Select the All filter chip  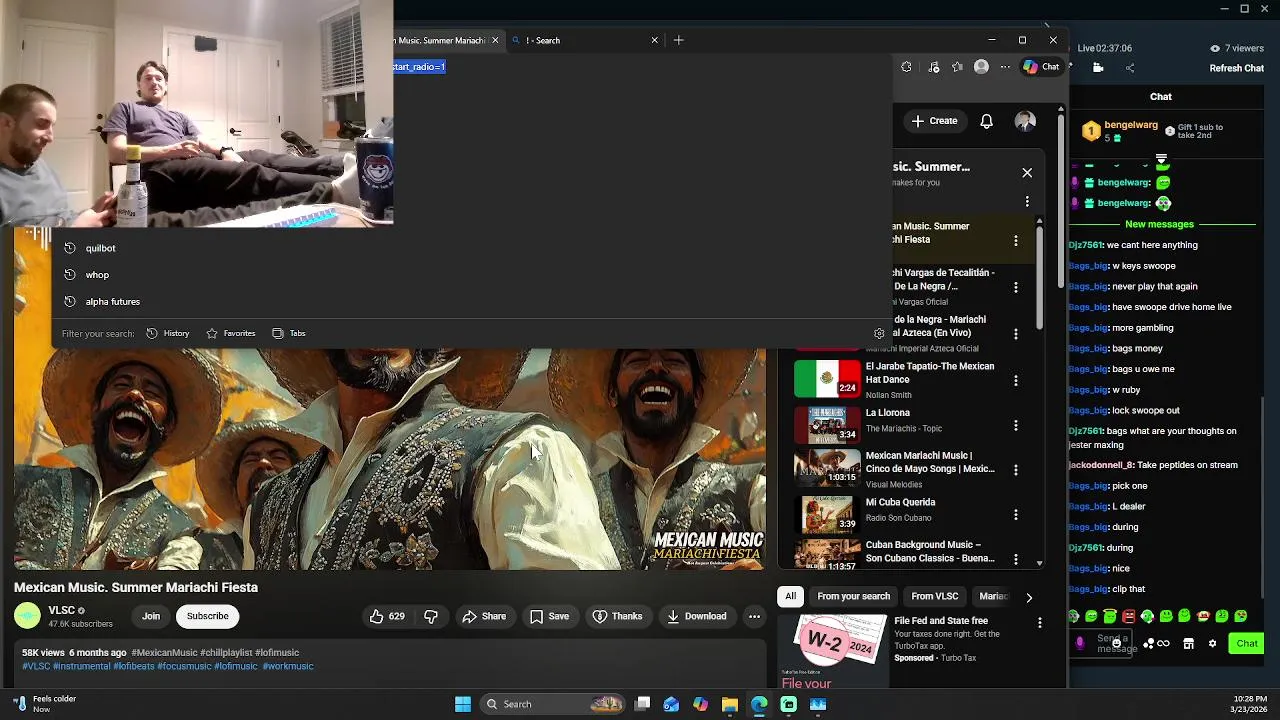click(790, 596)
